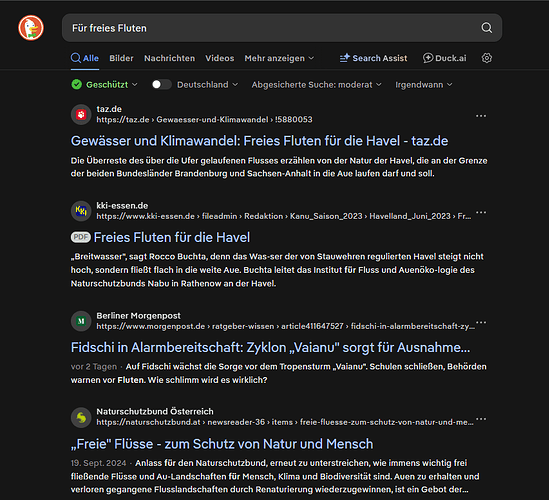Open the three-dot menu for the taz.de result
The height and width of the screenshot is (500, 549).
(x=481, y=116)
